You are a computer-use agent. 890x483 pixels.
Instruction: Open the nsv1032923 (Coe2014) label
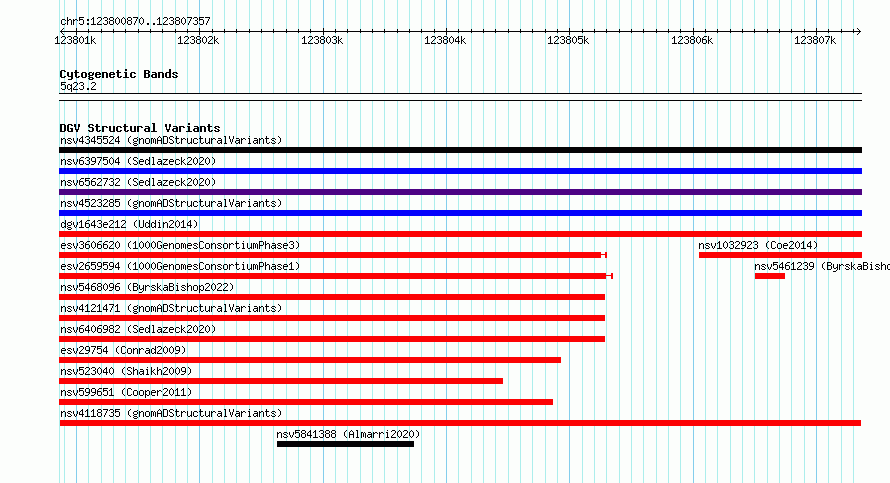[758, 245]
